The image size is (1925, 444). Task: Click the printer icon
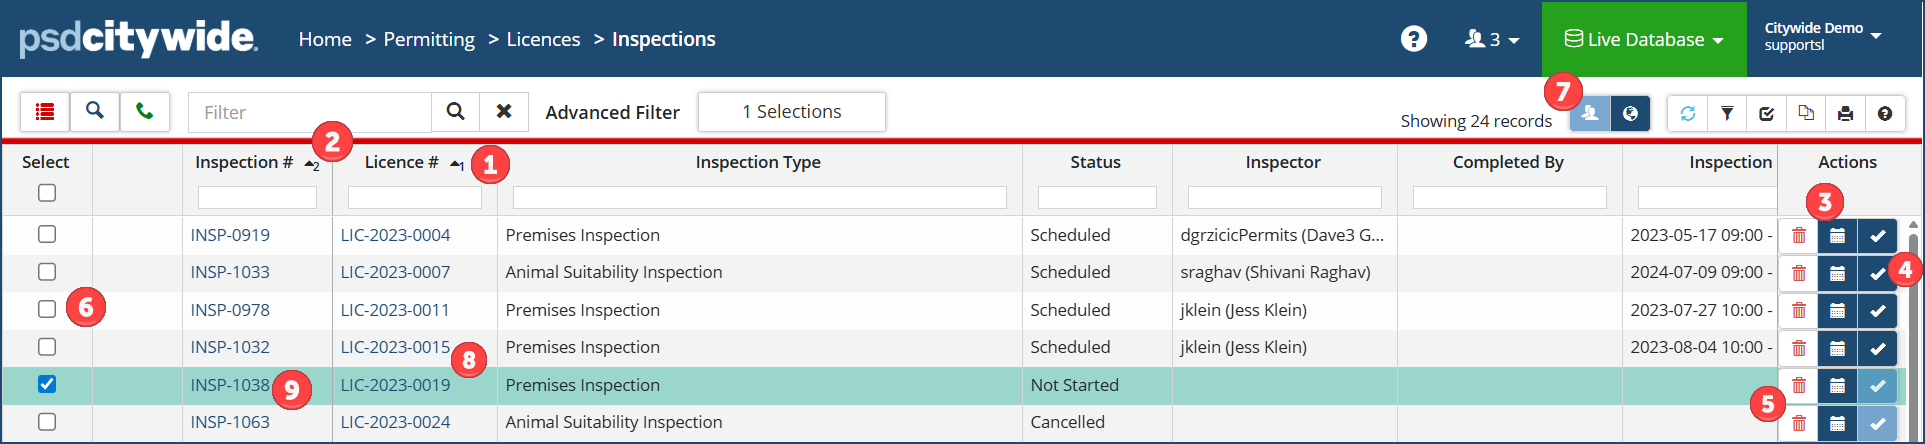[1845, 113]
